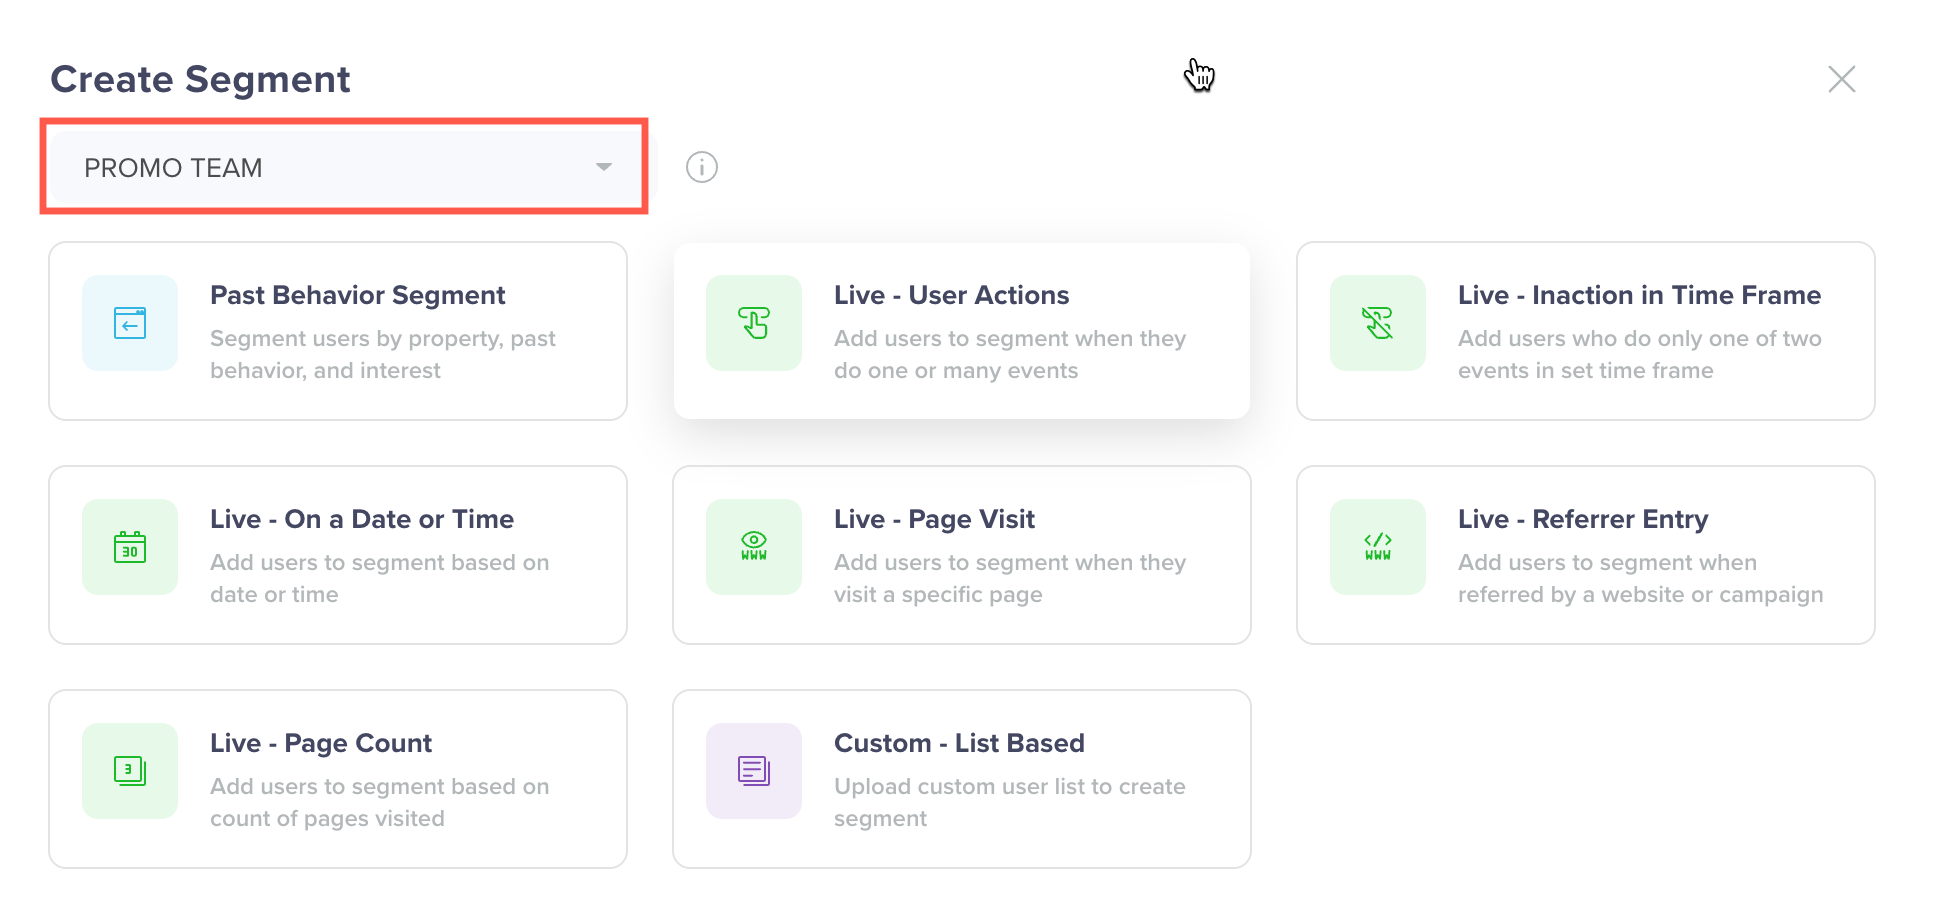
Task: Click the Live - Inaction in Time Frame icon
Action: (1377, 323)
